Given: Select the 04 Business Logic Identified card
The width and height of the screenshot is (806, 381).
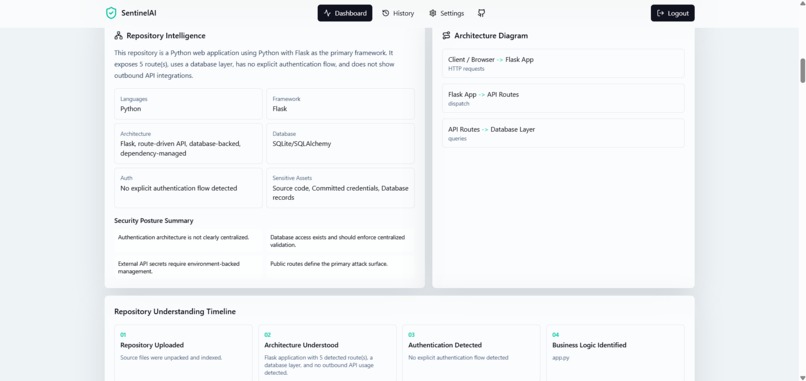Looking at the screenshot, I should point(615,353).
